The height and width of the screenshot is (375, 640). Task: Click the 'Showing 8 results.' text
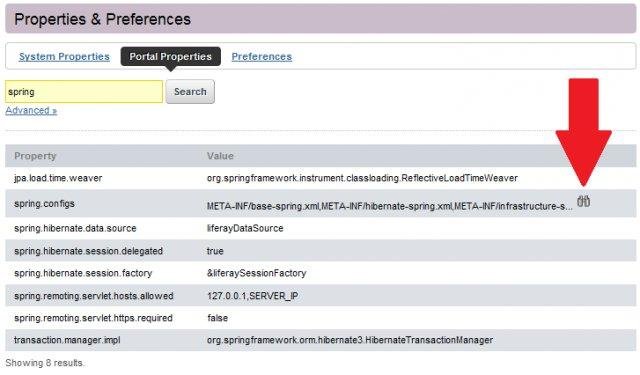(x=44, y=363)
